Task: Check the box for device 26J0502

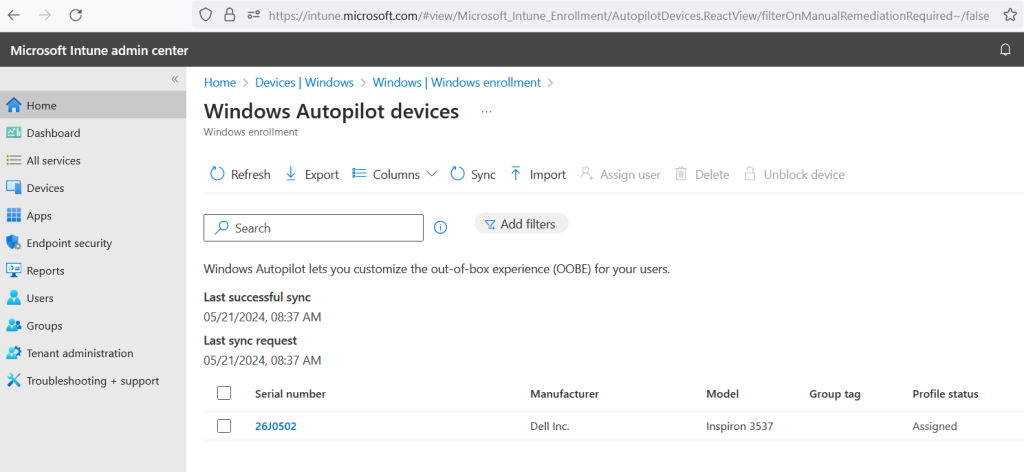Action: [224, 426]
